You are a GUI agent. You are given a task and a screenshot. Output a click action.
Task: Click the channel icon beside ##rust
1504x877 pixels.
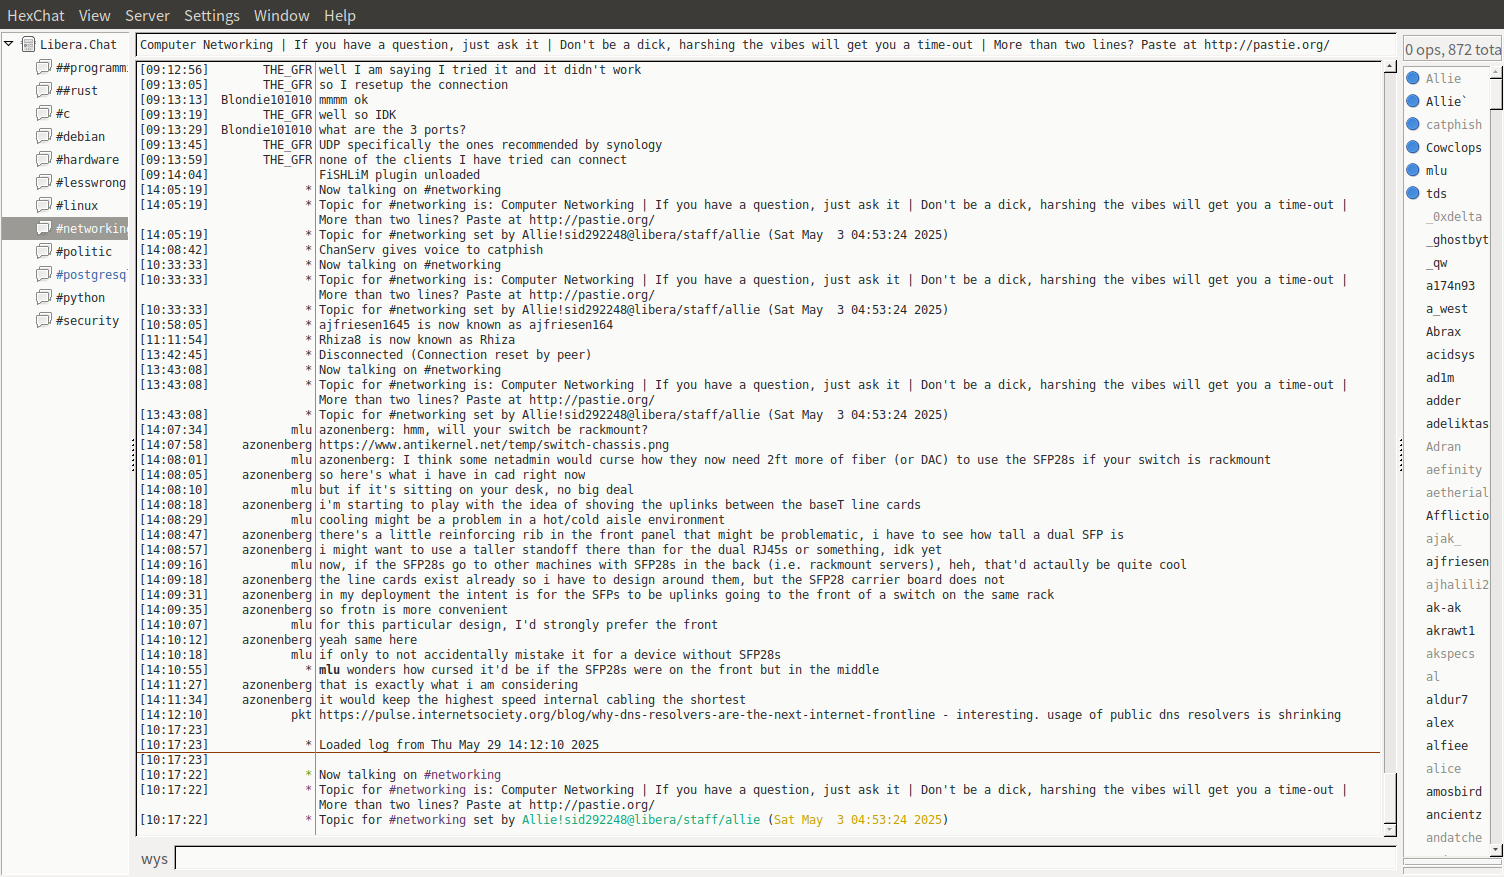tap(43, 90)
